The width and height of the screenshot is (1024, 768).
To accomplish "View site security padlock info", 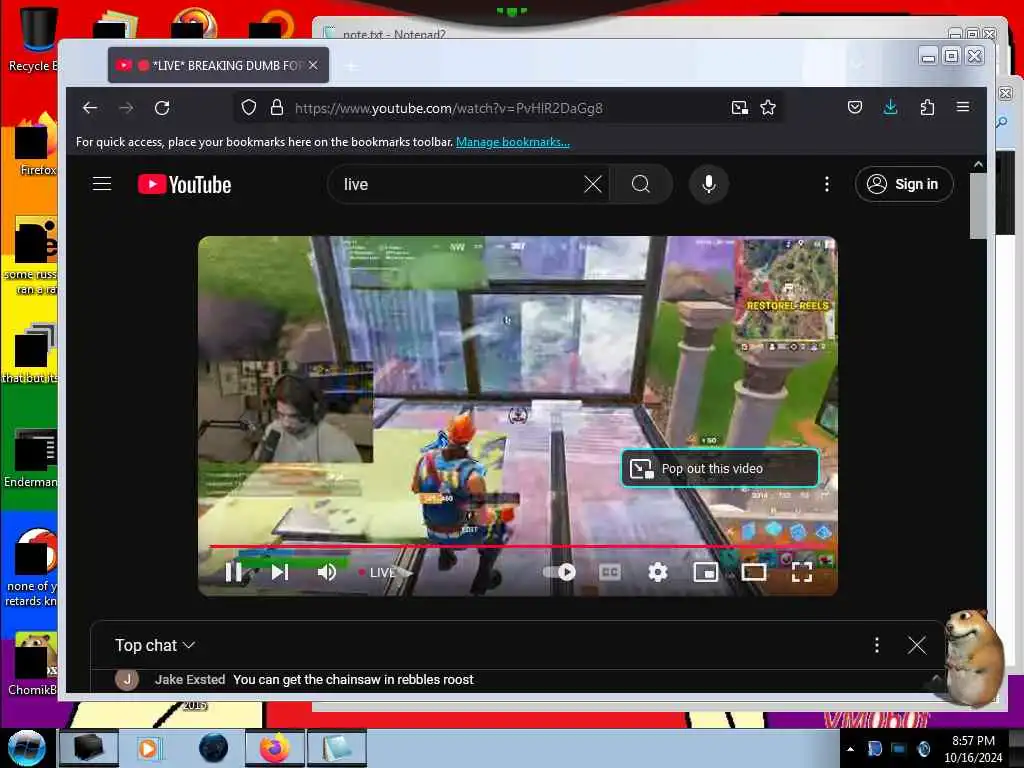I will (277, 107).
